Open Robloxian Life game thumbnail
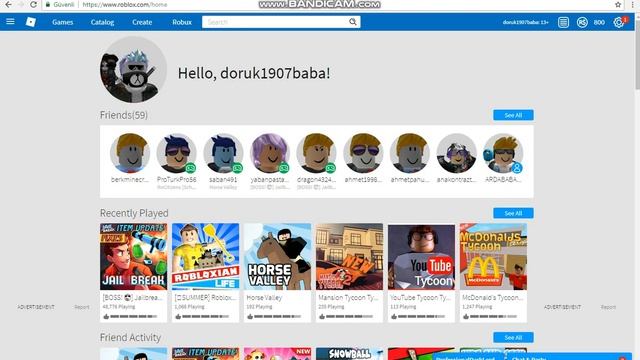The image size is (640, 360). coord(205,256)
